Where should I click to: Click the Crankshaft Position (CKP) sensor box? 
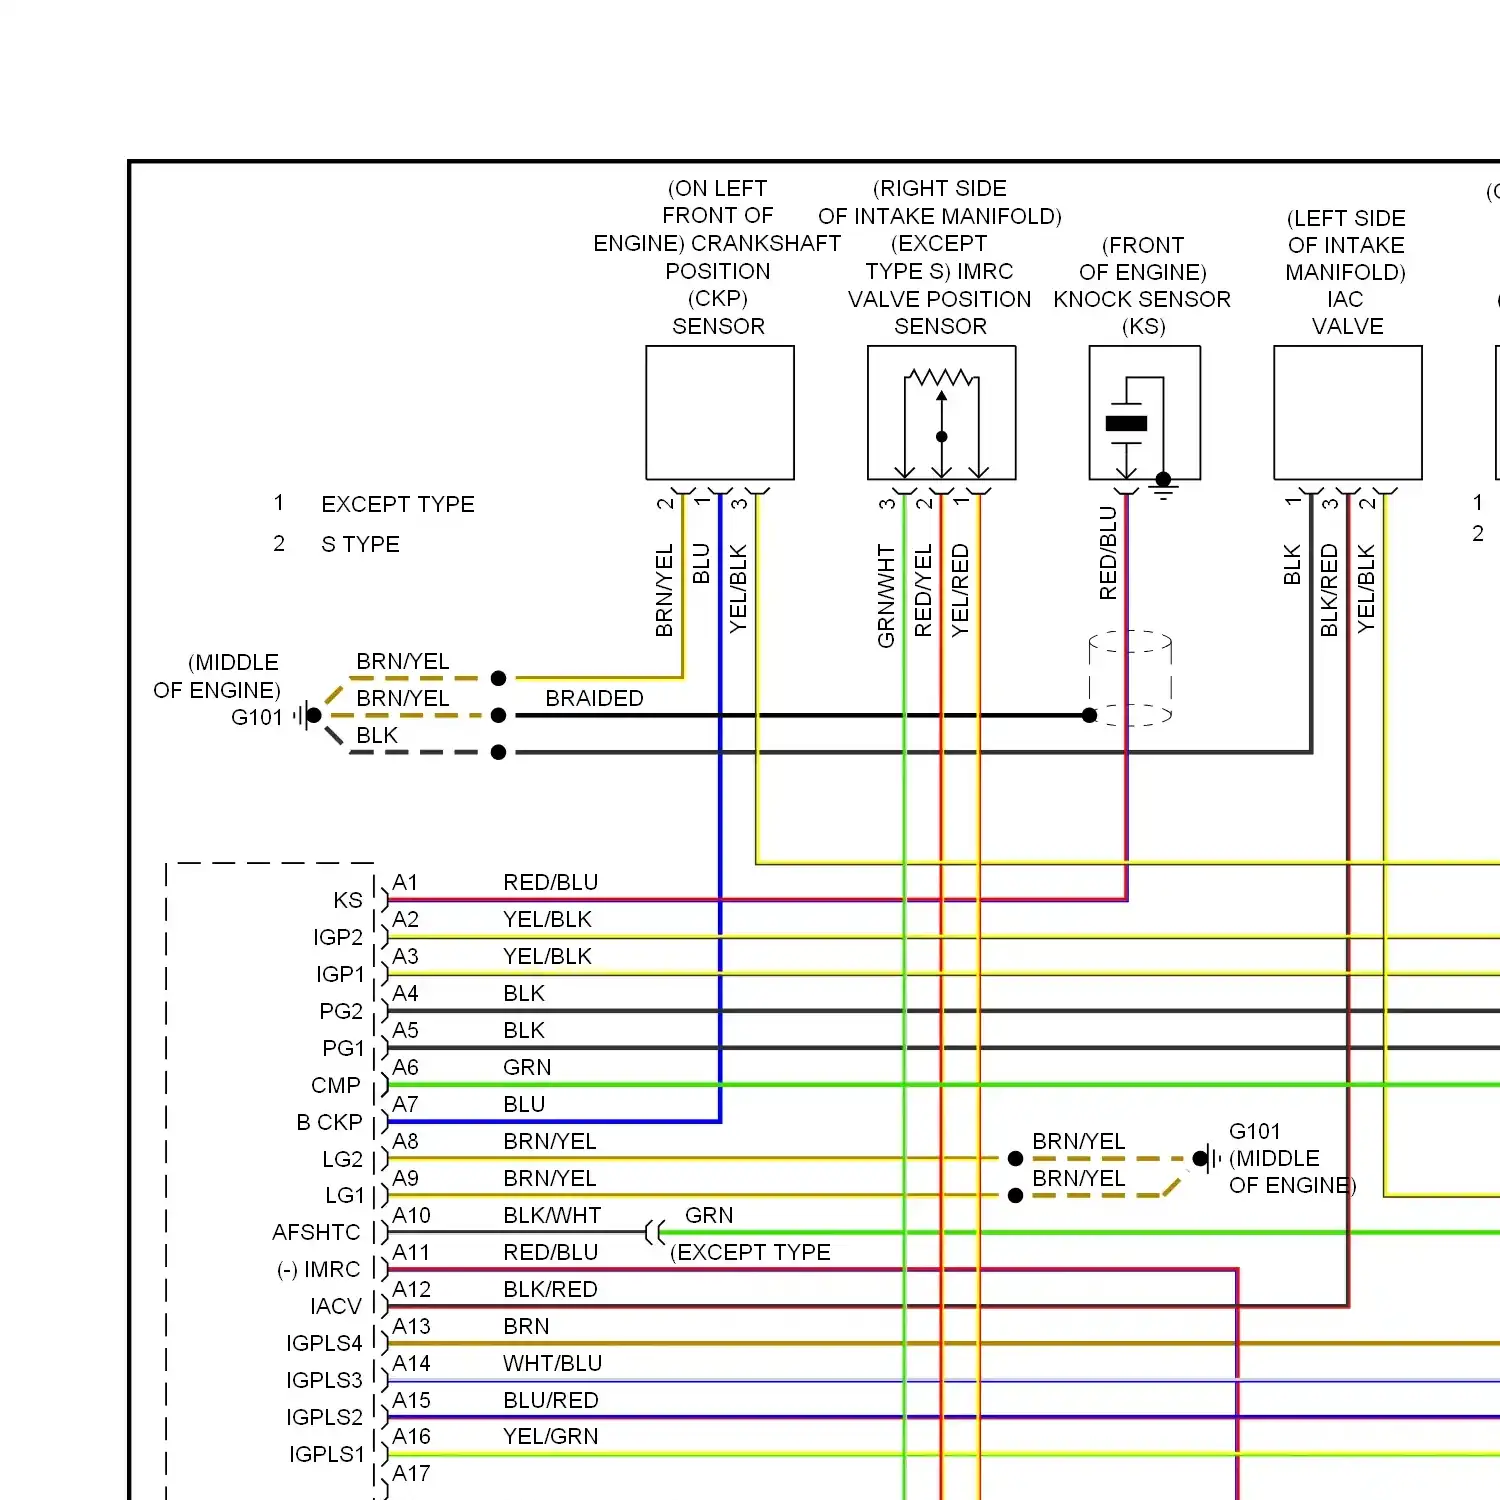(x=720, y=413)
